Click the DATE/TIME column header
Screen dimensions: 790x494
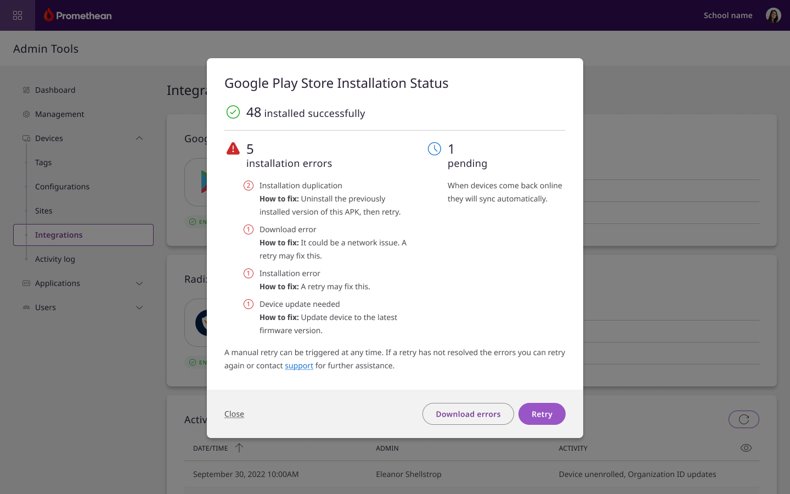(x=210, y=448)
